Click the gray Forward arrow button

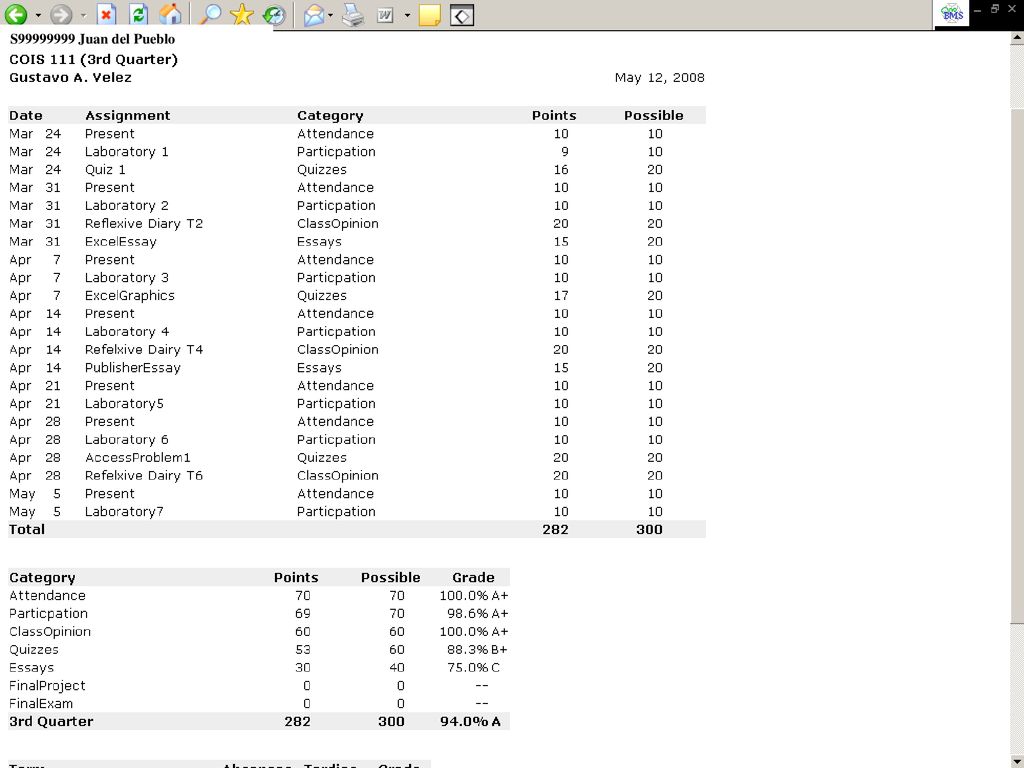[x=61, y=14]
